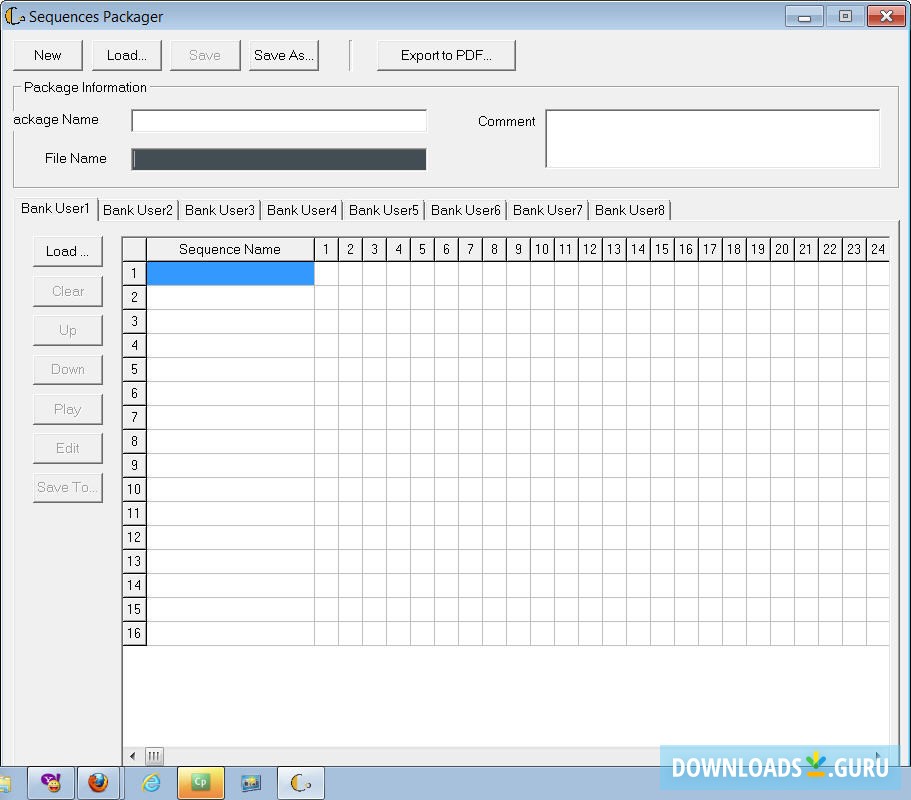Move sequence Down
Viewport: 911px width, 800px height.
(68, 369)
